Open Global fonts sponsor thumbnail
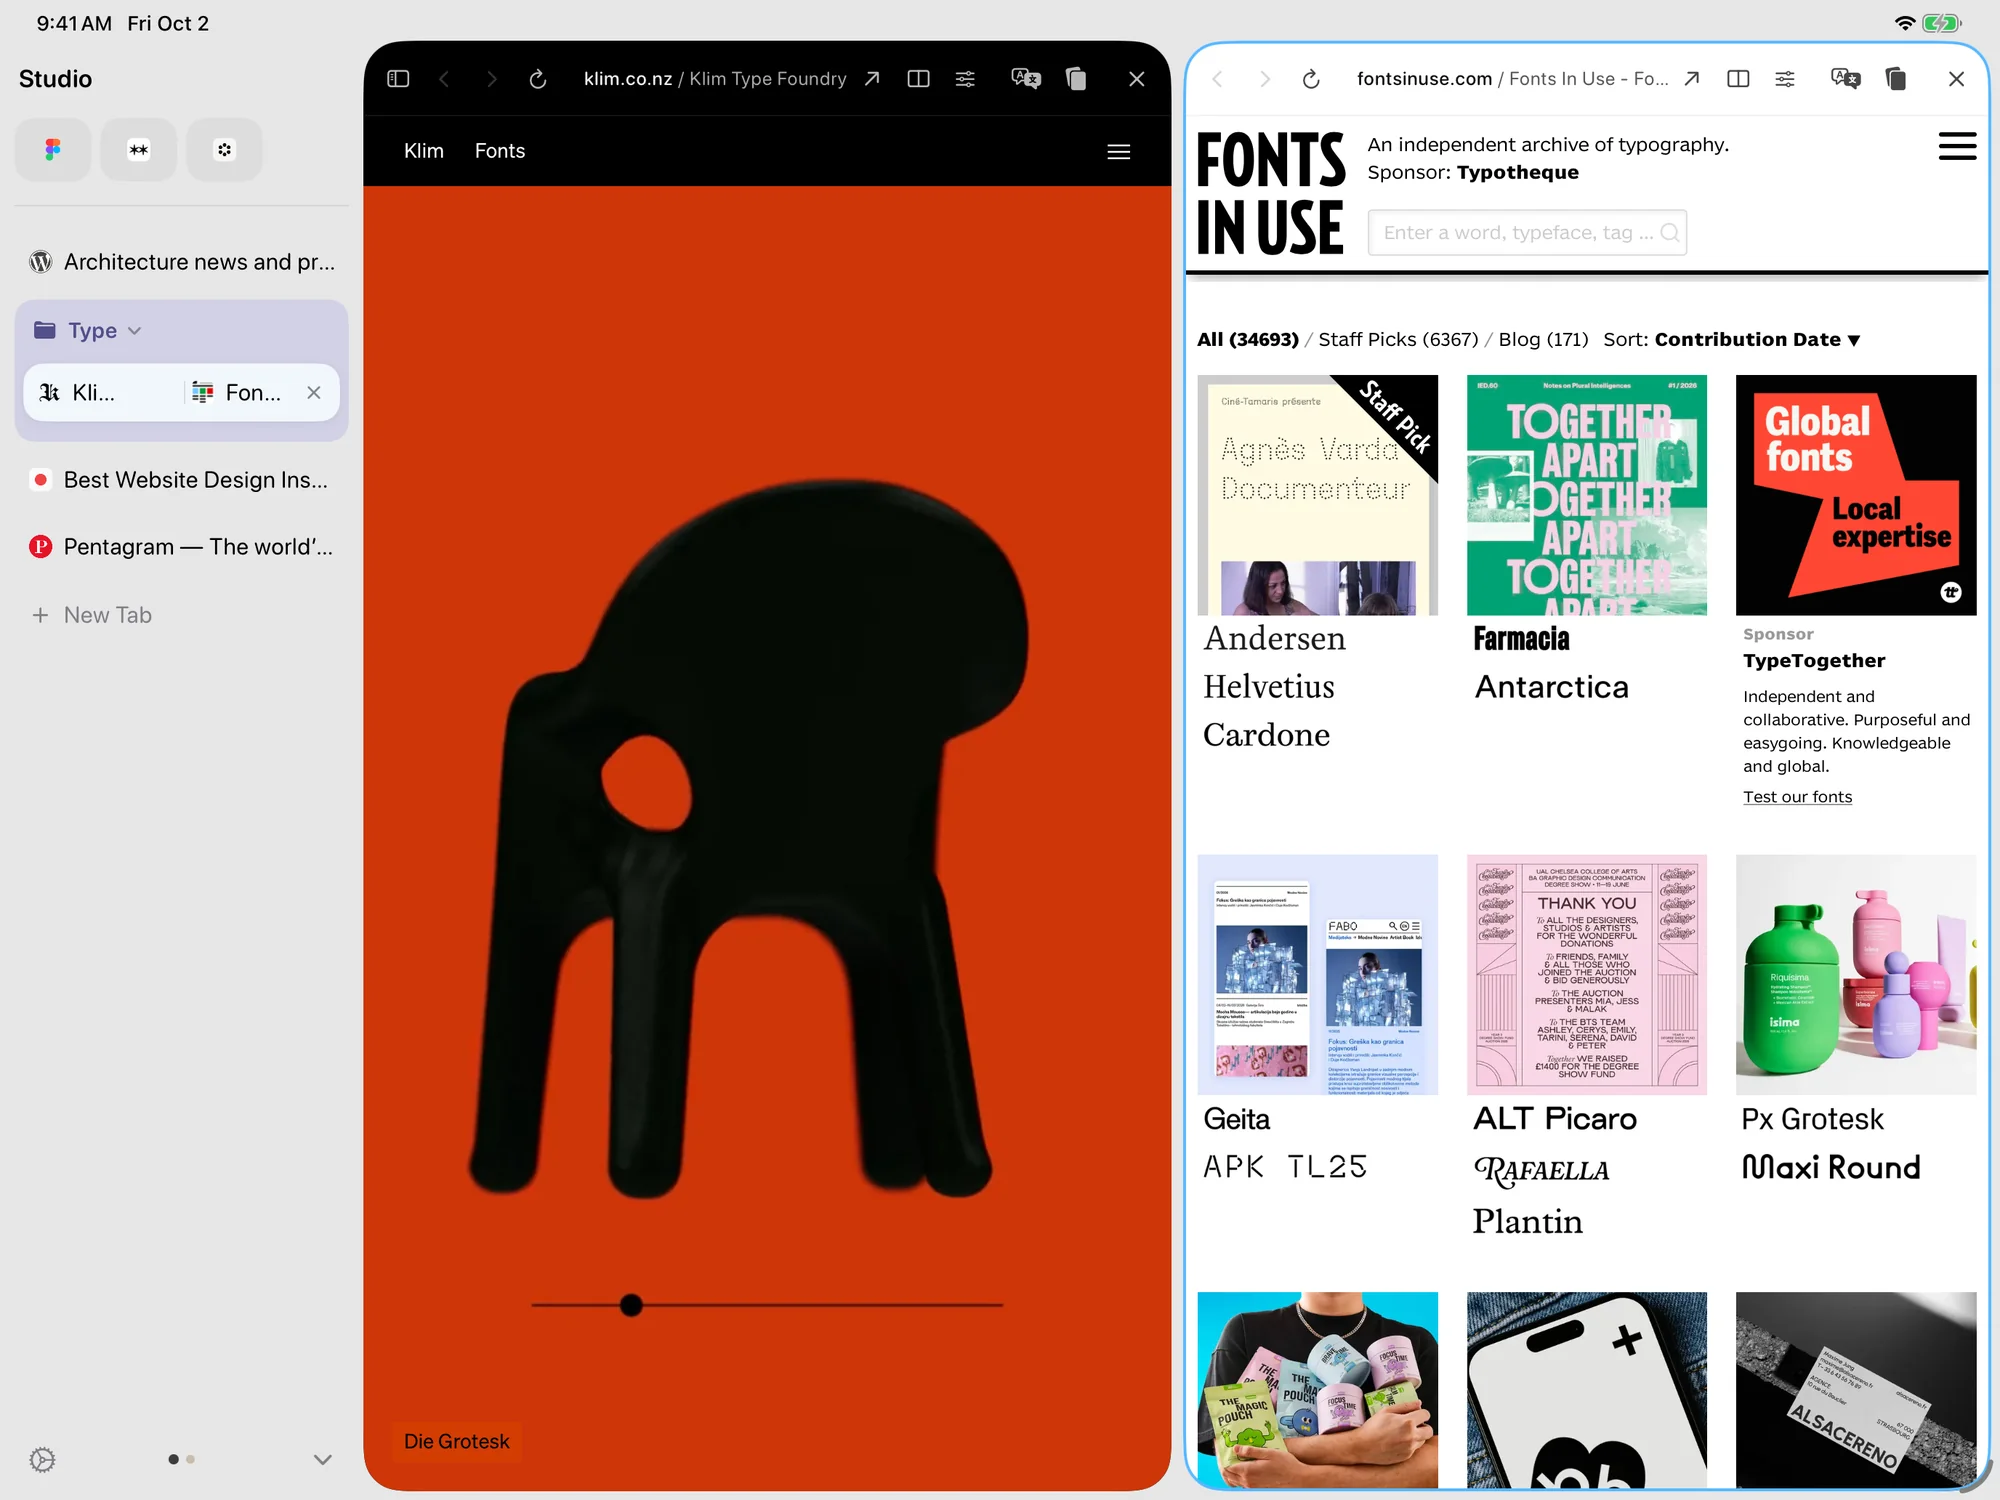This screenshot has width=2000, height=1500. pos(1856,495)
